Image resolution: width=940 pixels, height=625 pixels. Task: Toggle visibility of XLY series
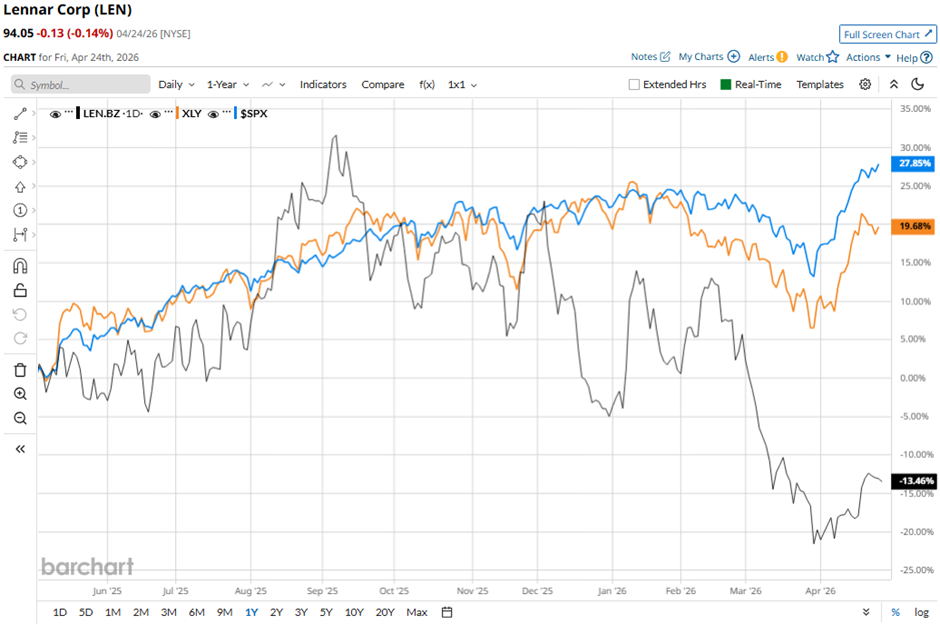point(155,114)
